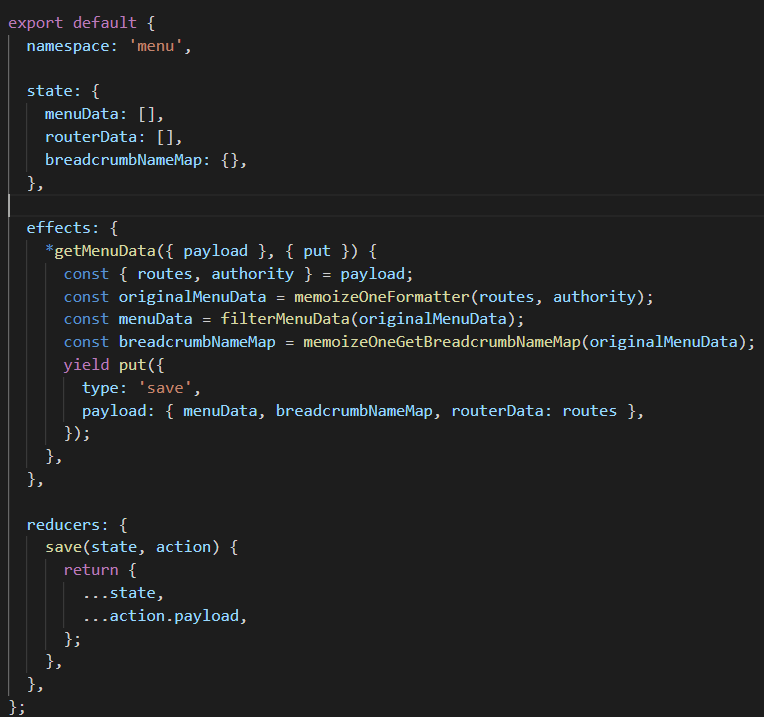Click 'routerData: routes' in the yield payload
This screenshot has width=764, height=717.
(534, 411)
